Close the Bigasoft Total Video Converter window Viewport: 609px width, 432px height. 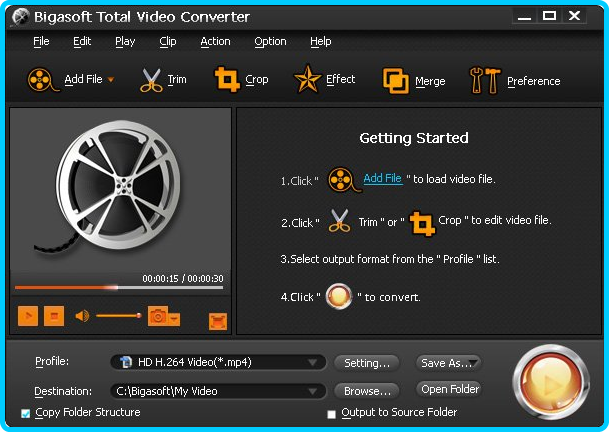pos(574,16)
